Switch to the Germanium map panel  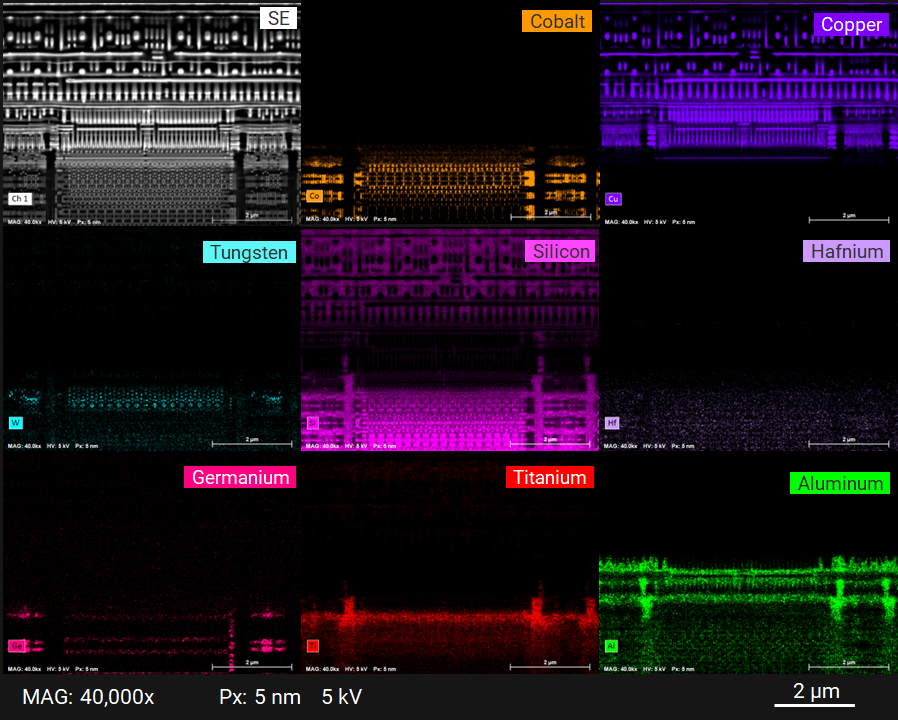(x=239, y=477)
